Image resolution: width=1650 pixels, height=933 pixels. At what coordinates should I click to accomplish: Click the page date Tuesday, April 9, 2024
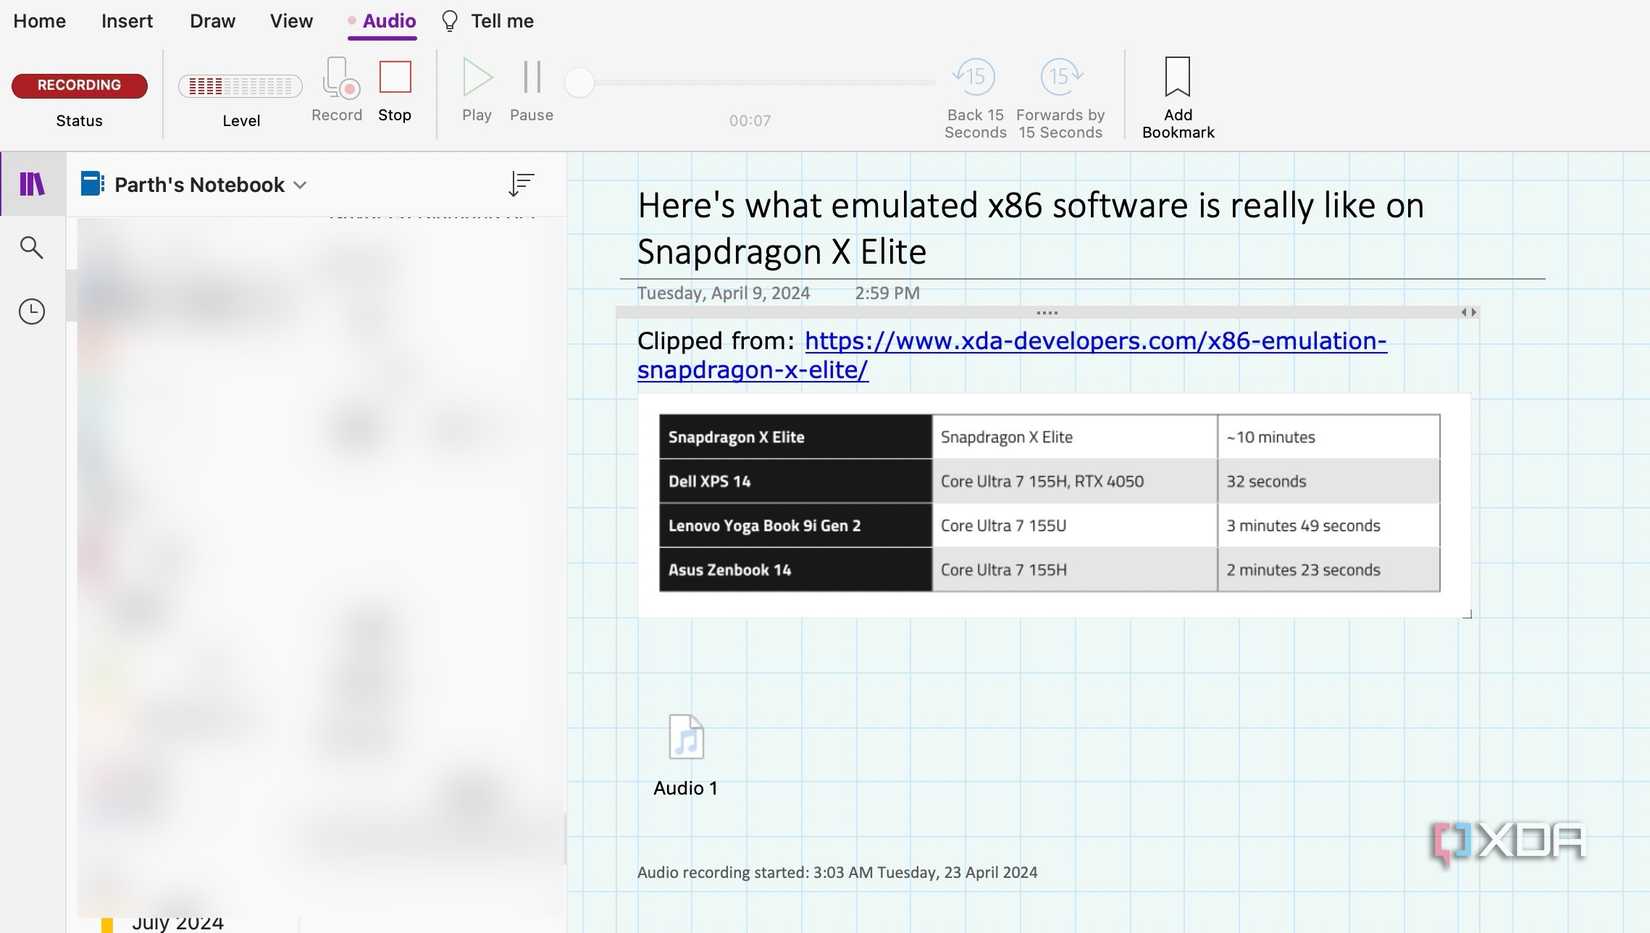723,293
